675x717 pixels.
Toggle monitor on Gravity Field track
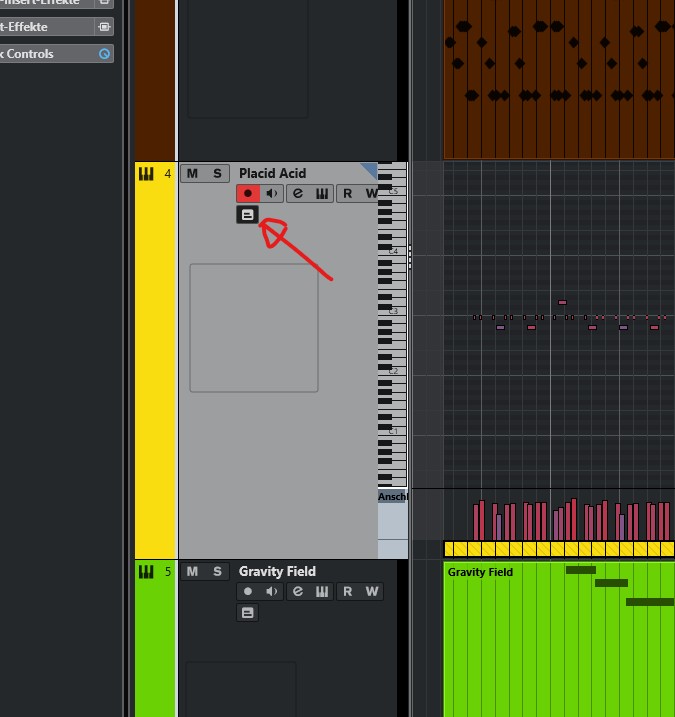click(x=272, y=592)
